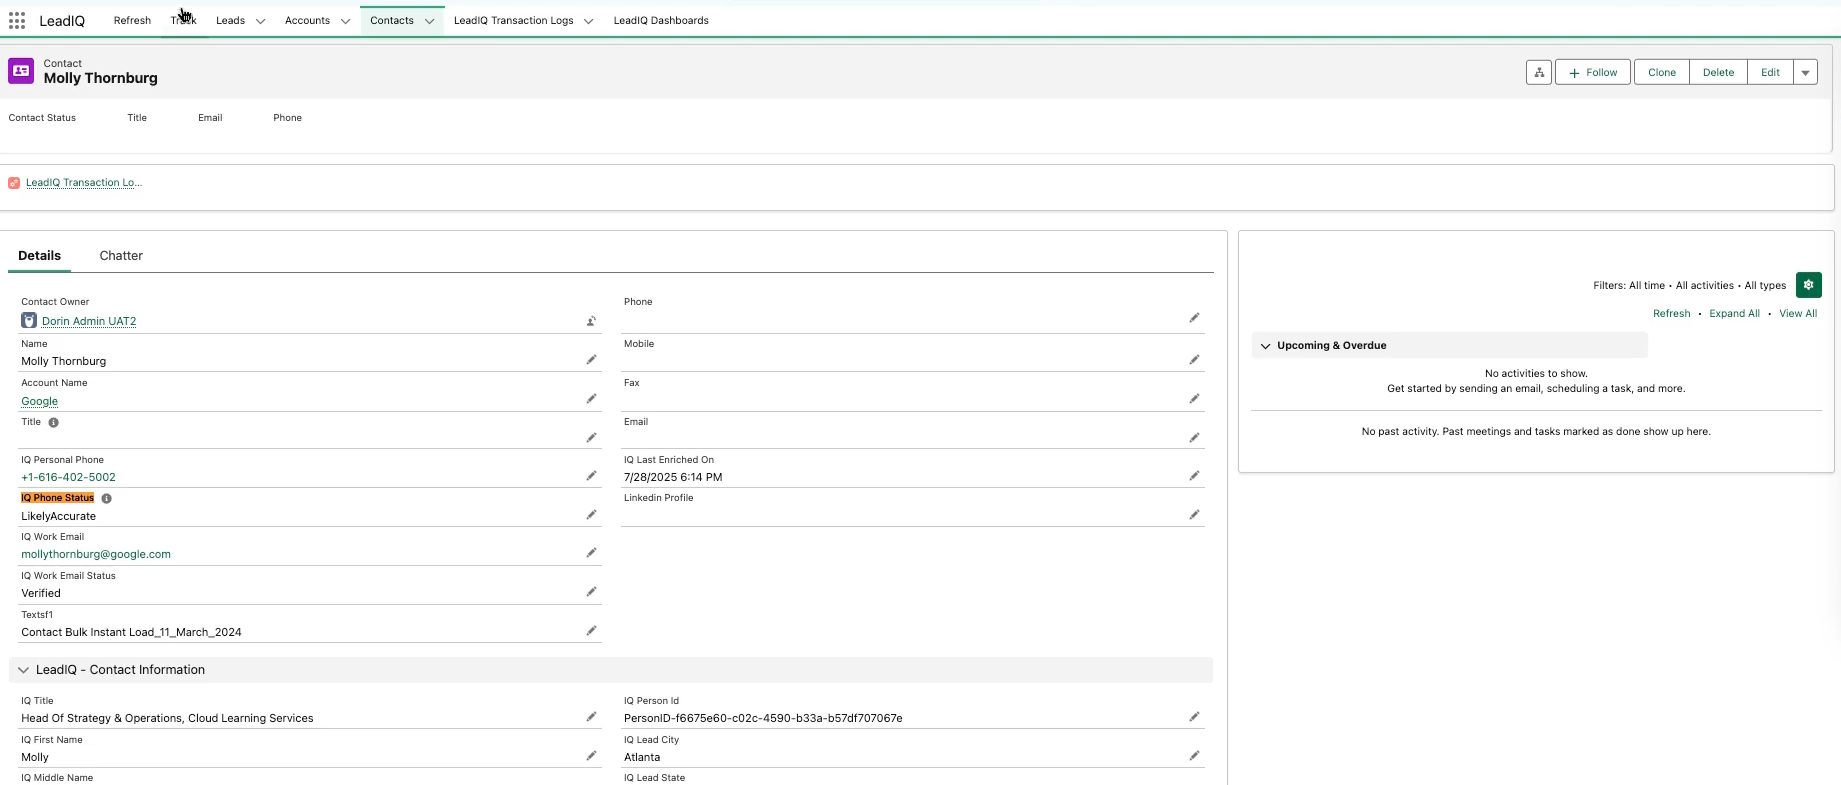
Task: Switch to the Chatter tab
Action: 121,256
